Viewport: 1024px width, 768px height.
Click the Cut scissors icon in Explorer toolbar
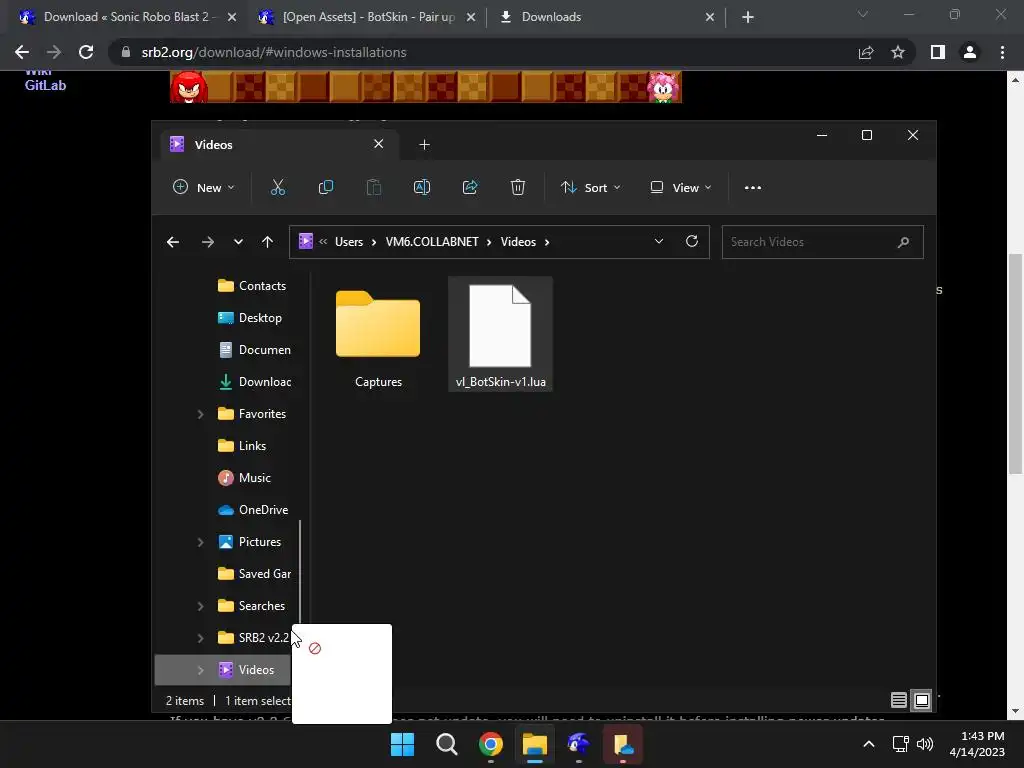tap(278, 187)
